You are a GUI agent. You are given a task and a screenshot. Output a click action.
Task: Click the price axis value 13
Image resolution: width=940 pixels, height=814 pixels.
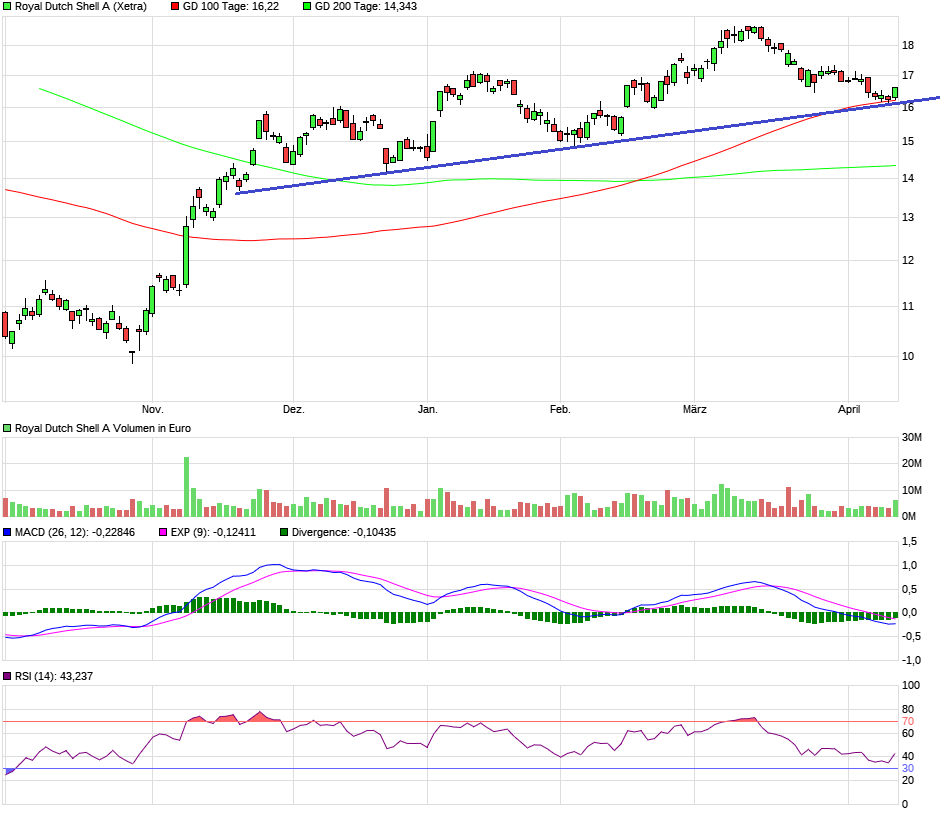[x=908, y=218]
